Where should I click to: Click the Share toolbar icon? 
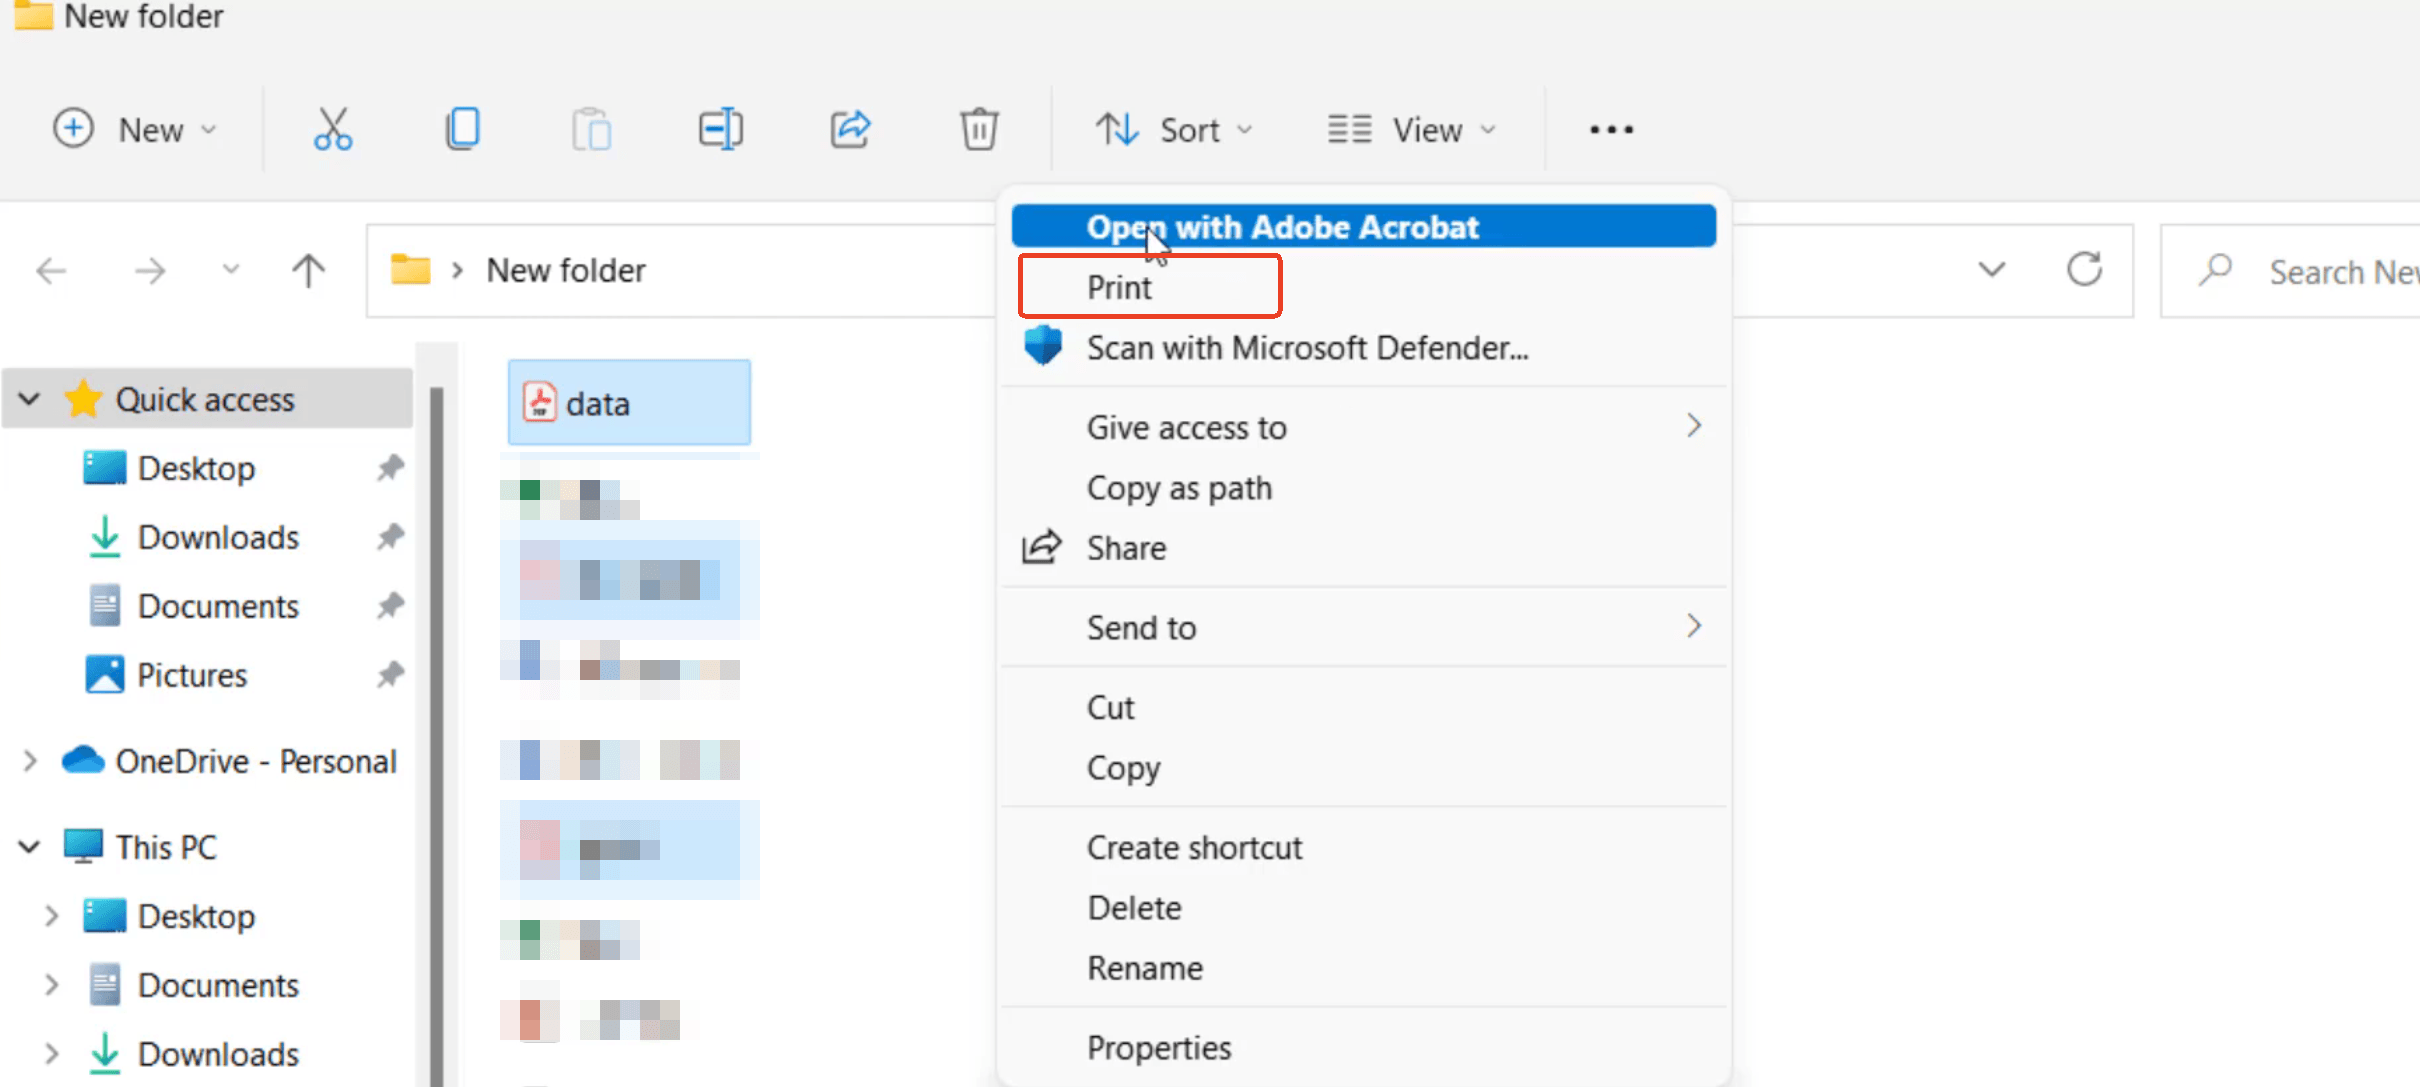(850, 129)
